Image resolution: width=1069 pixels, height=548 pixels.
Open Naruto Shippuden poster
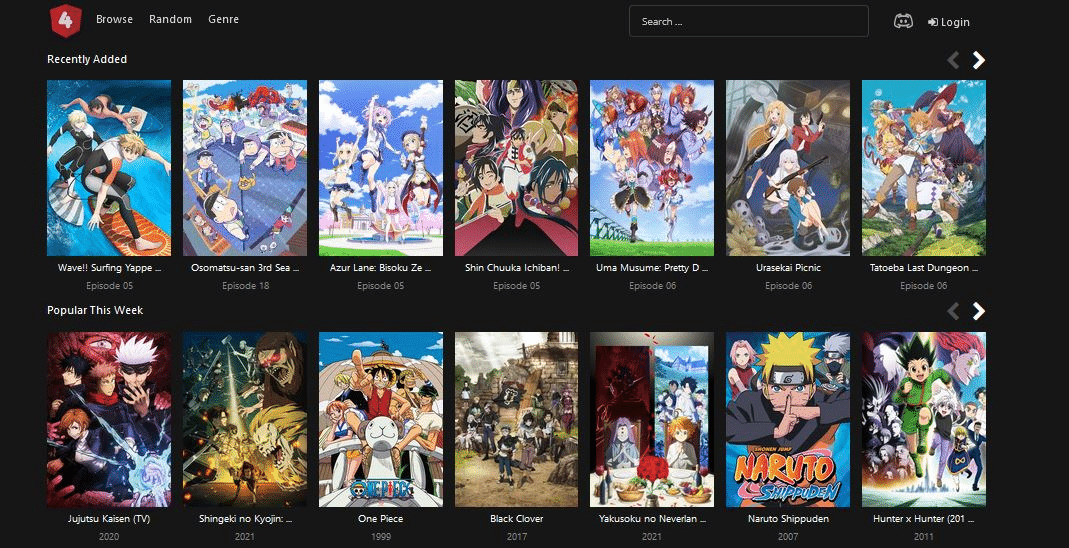pyautogui.click(x=788, y=419)
